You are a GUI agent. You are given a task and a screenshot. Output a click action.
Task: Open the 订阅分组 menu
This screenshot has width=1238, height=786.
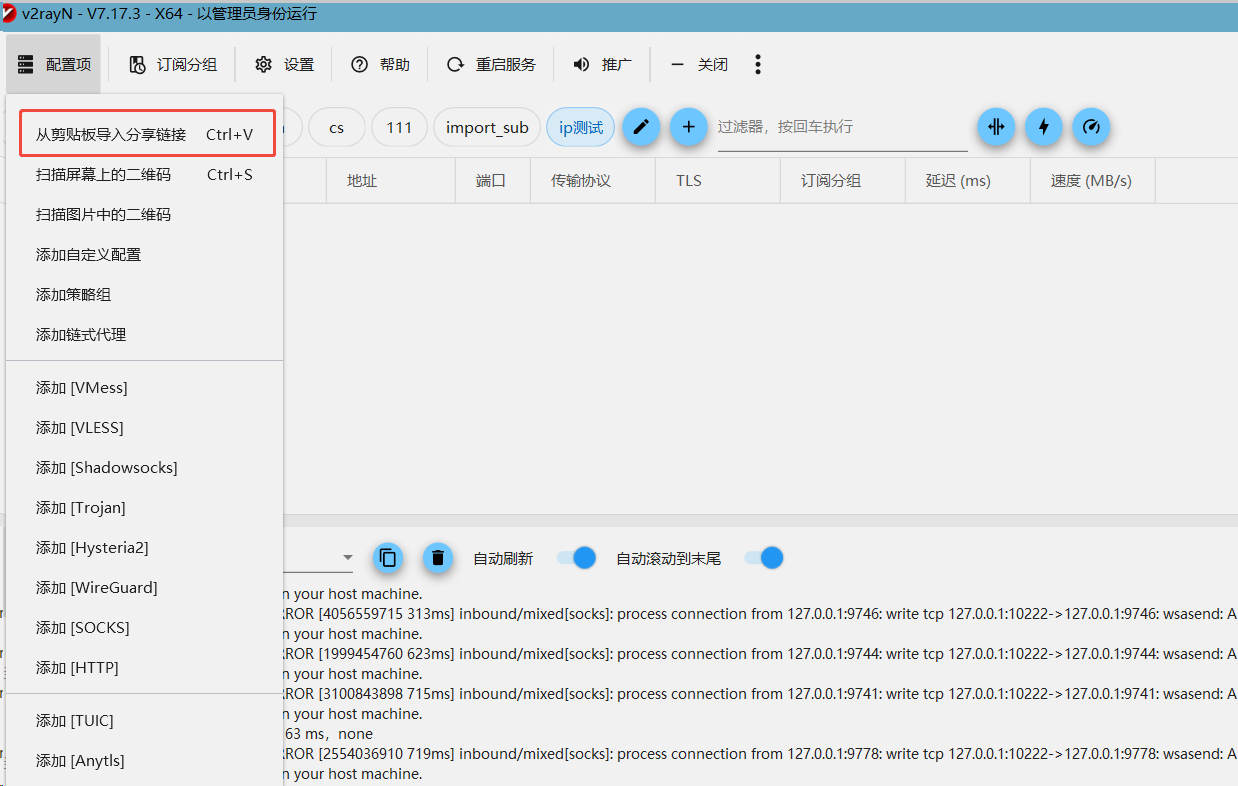pyautogui.click(x=173, y=65)
